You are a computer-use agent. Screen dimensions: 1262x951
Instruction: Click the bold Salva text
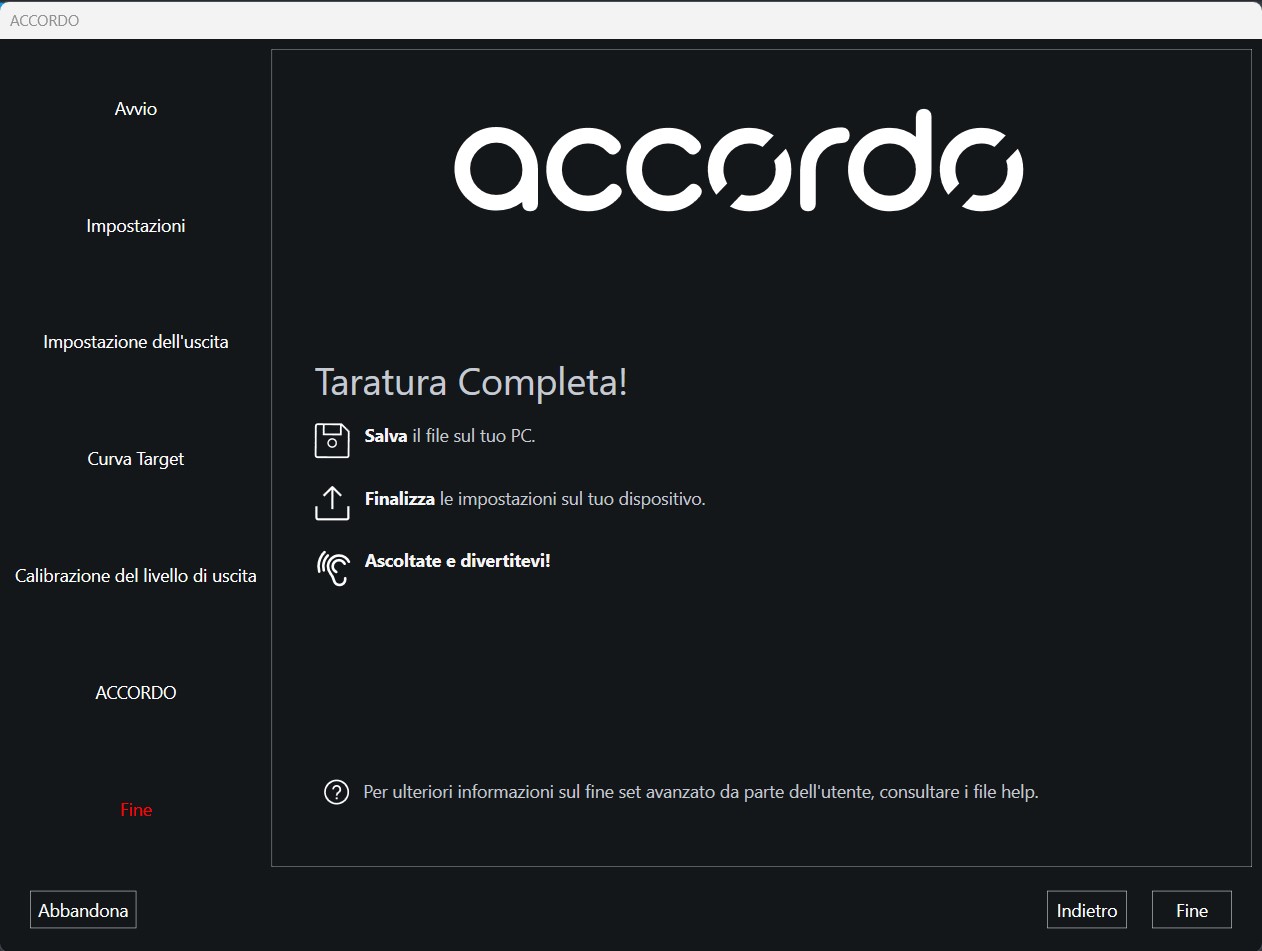[x=386, y=436]
